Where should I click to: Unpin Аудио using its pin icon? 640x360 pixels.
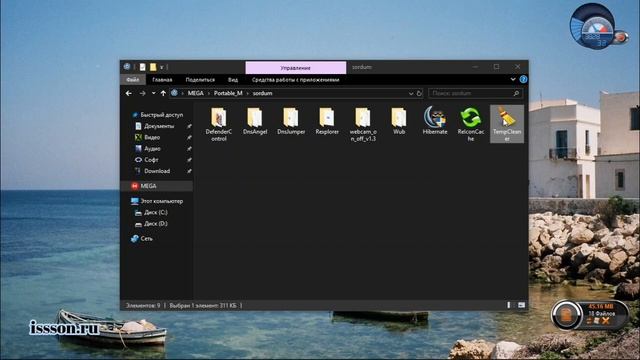tap(189, 149)
